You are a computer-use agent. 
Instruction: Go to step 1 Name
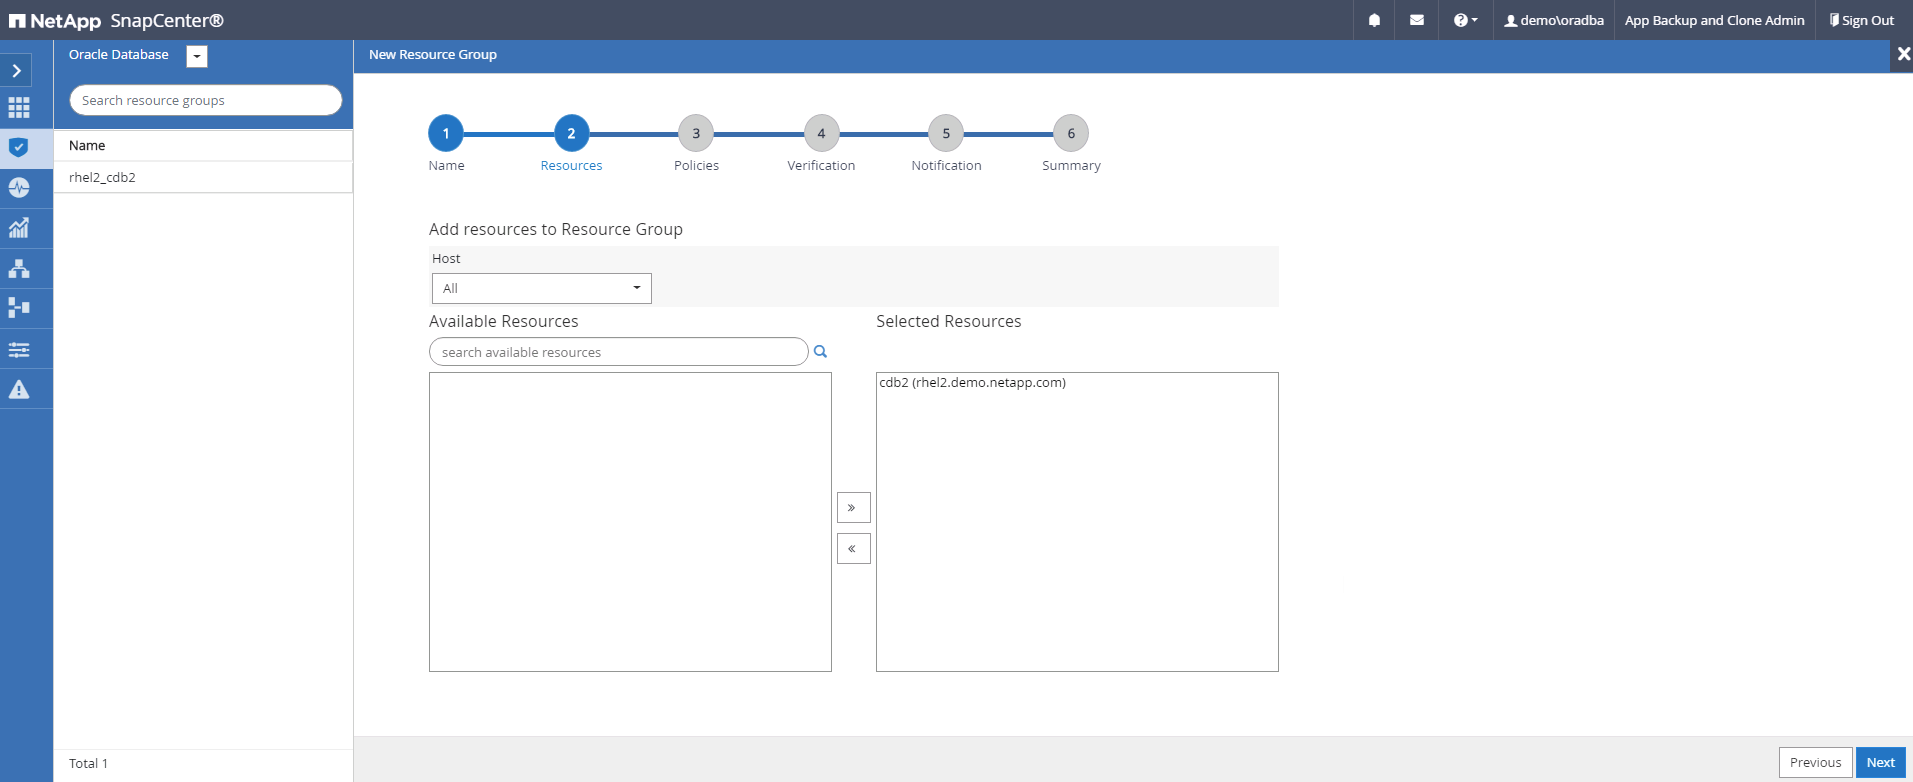[x=446, y=133]
